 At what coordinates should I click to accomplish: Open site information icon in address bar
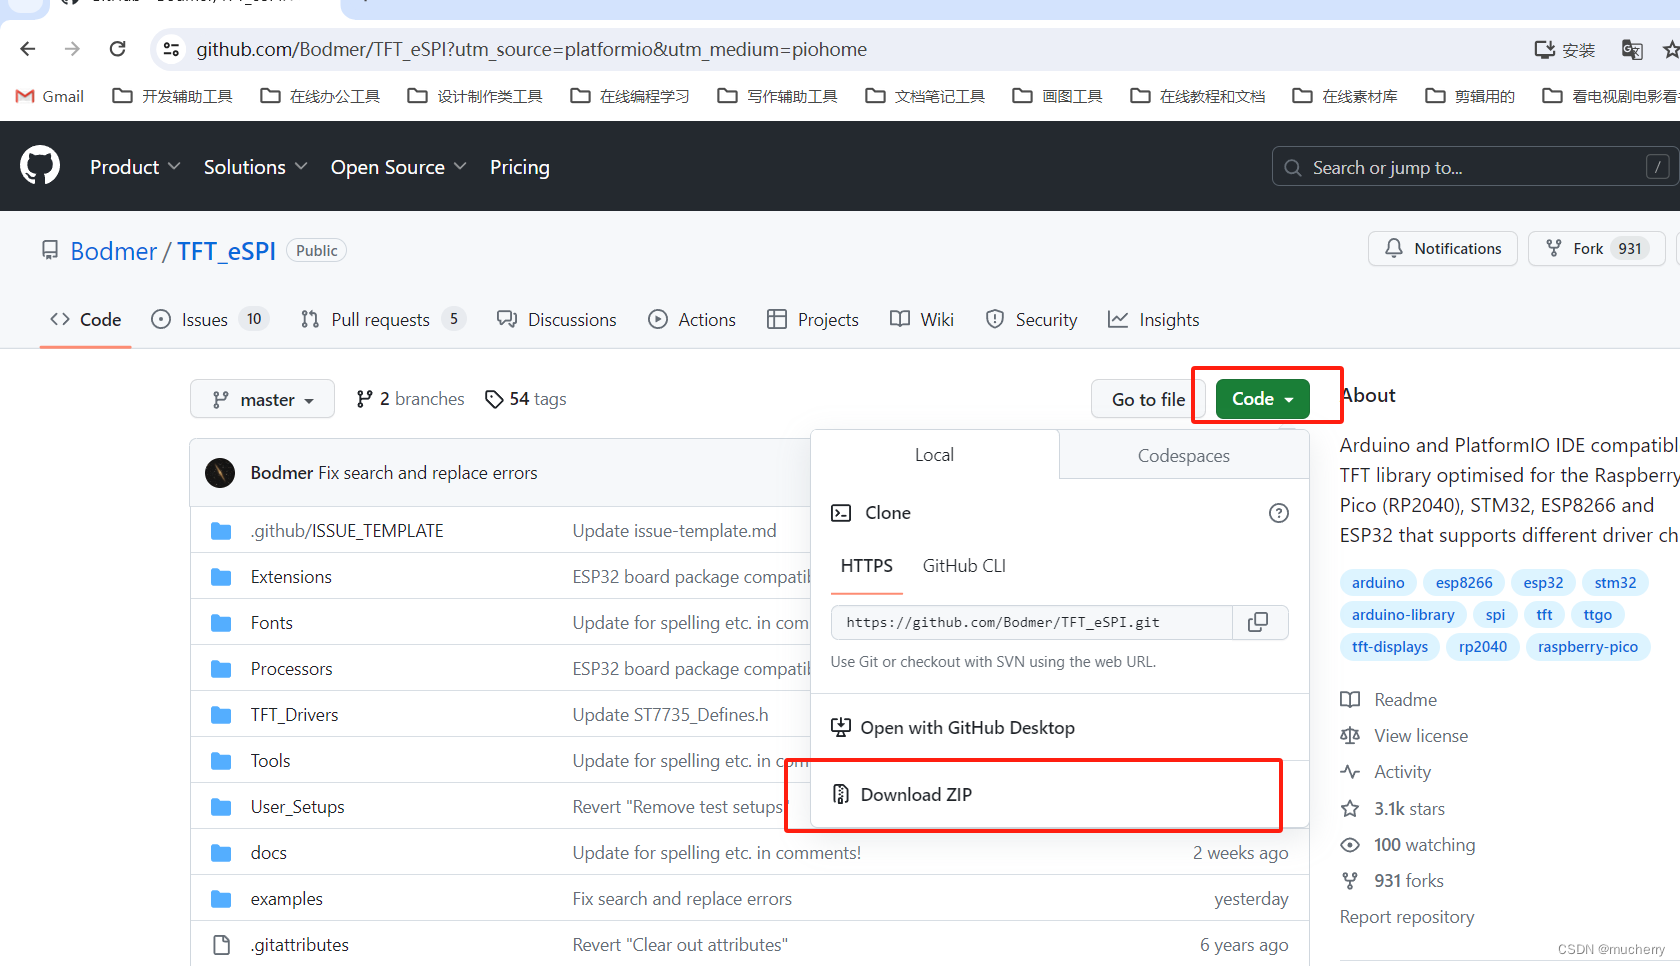pos(171,49)
